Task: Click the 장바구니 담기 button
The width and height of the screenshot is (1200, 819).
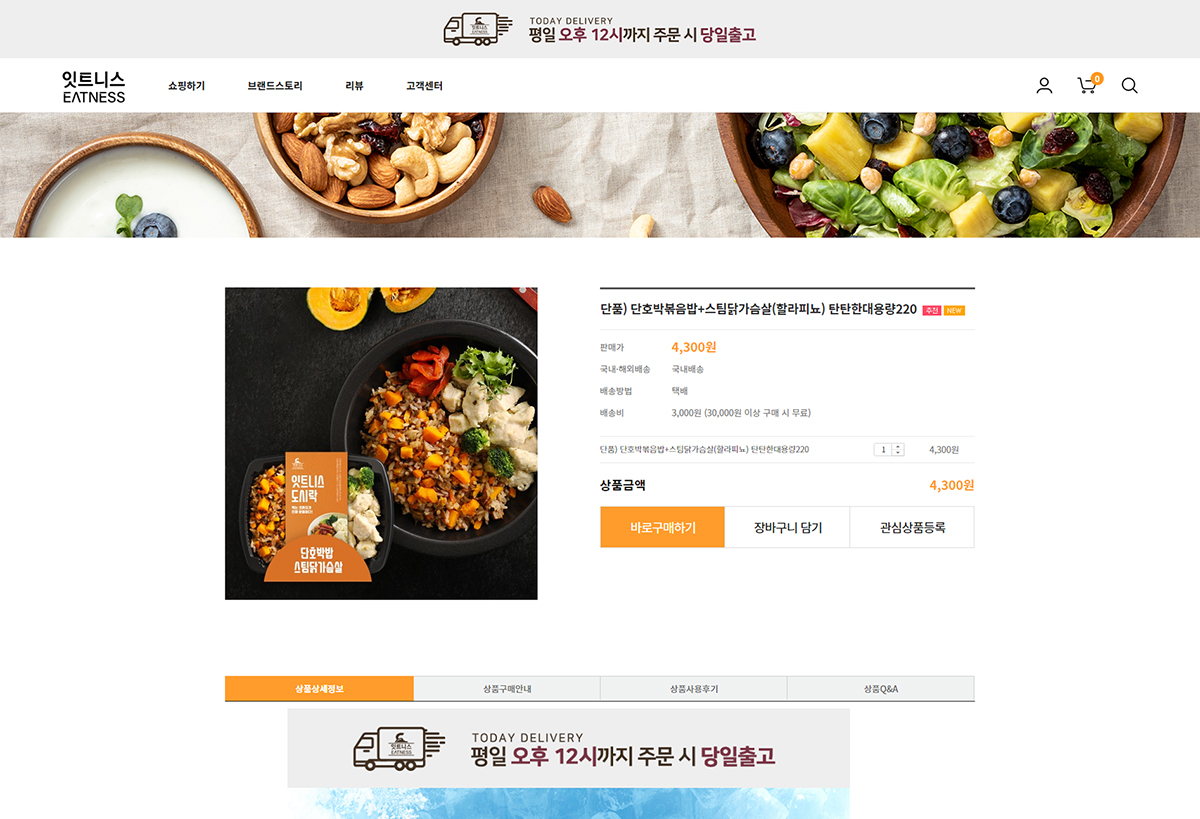Action: [x=787, y=527]
